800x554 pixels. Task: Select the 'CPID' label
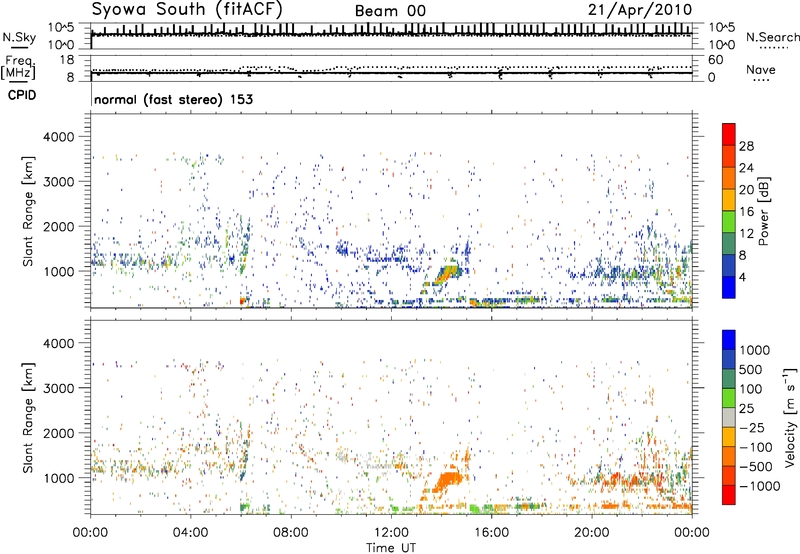22,95
